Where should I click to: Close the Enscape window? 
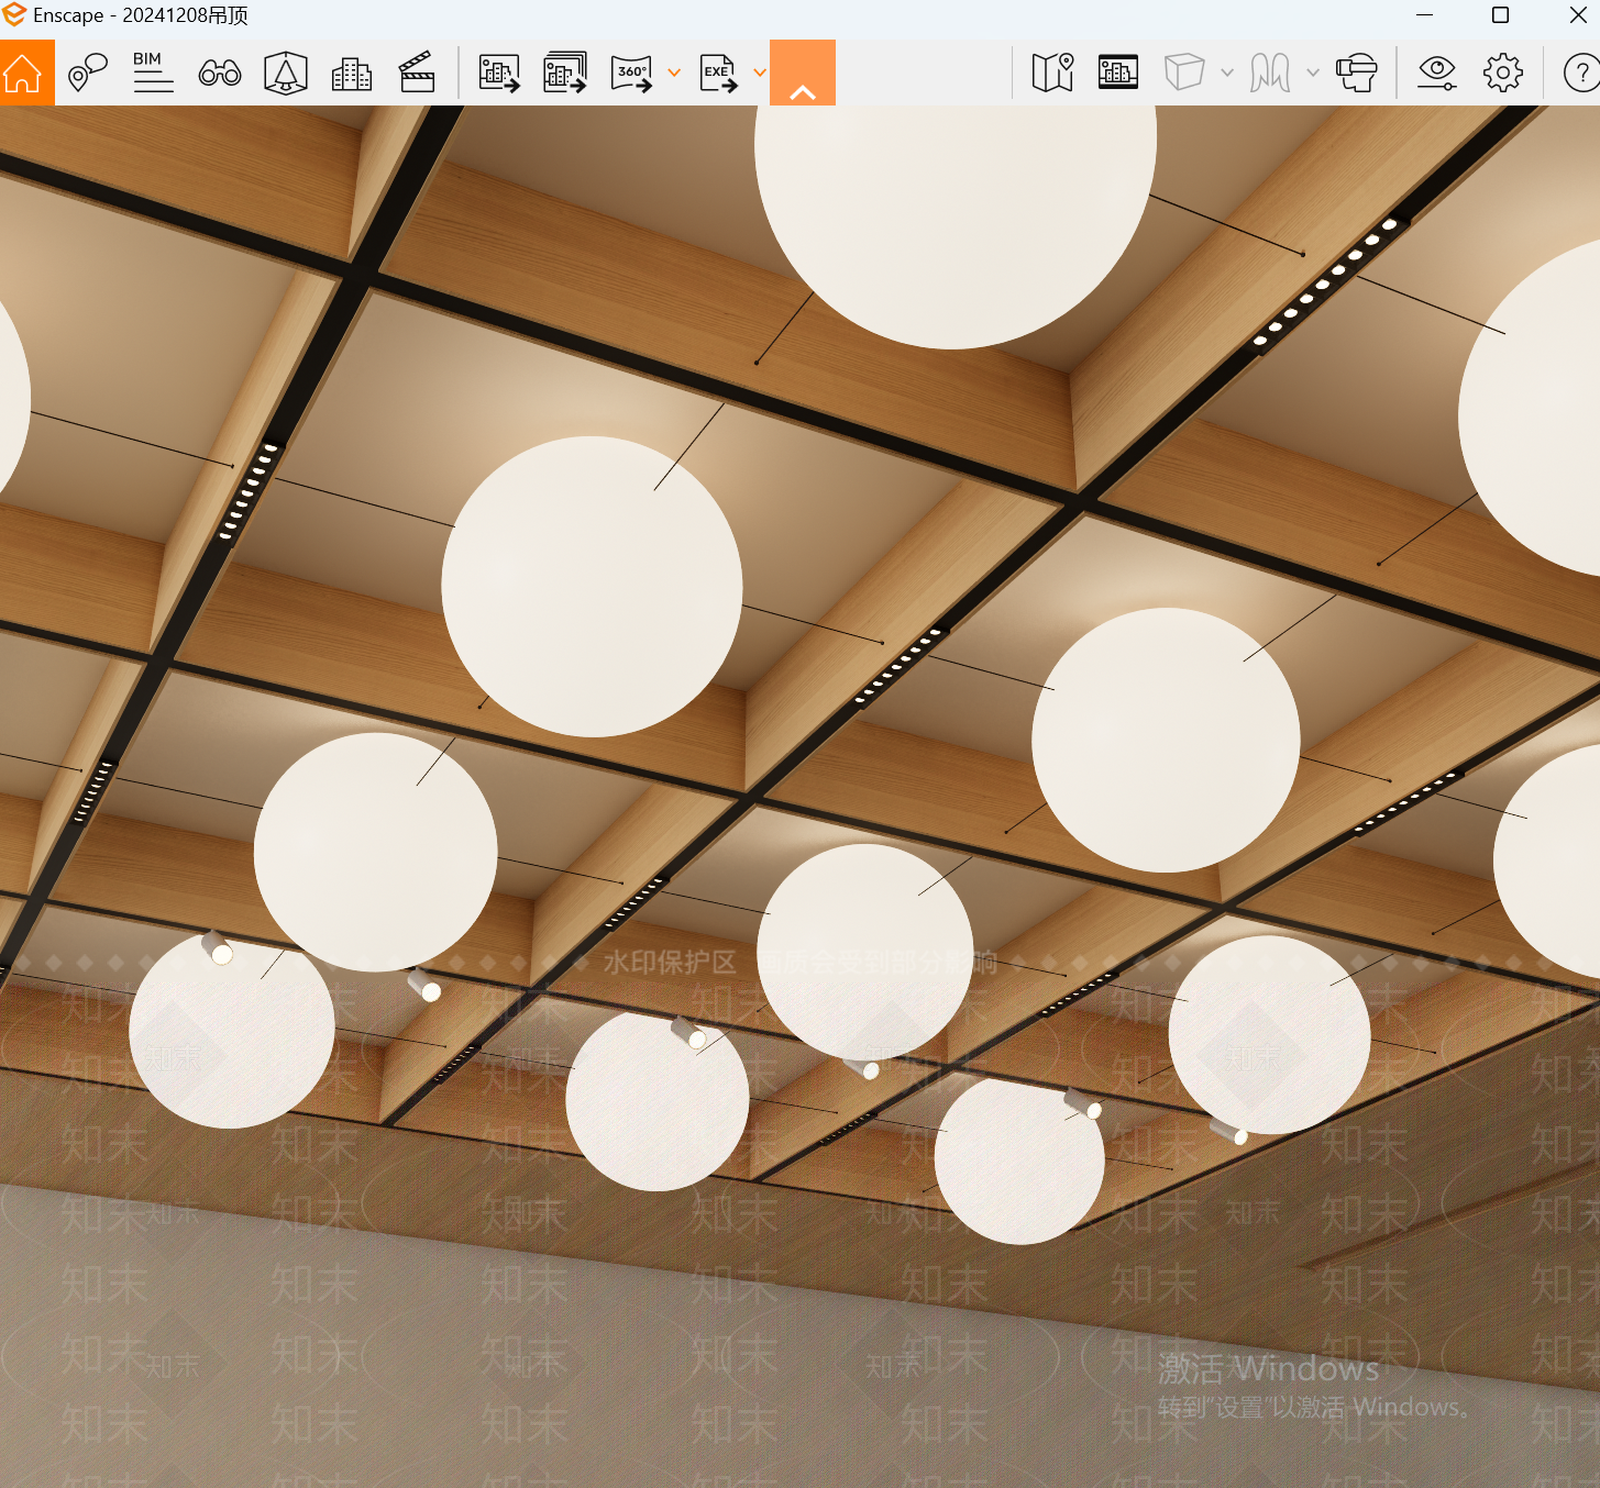1578,15
